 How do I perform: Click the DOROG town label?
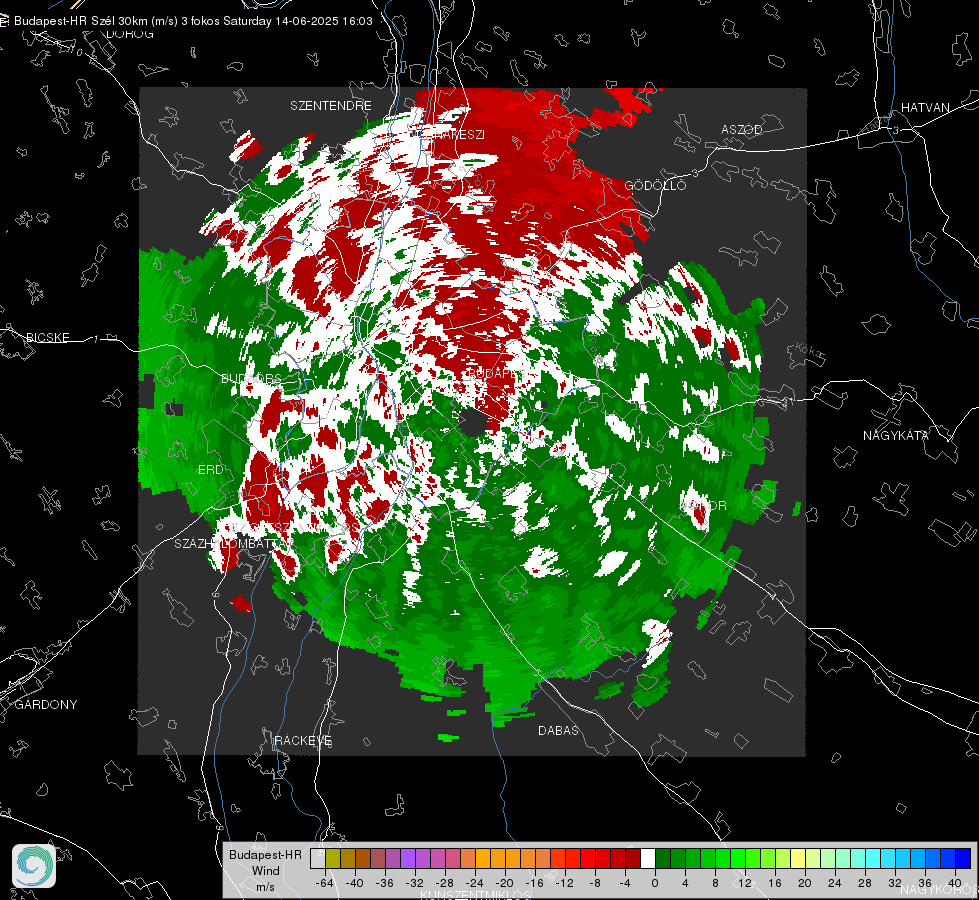pos(130,34)
